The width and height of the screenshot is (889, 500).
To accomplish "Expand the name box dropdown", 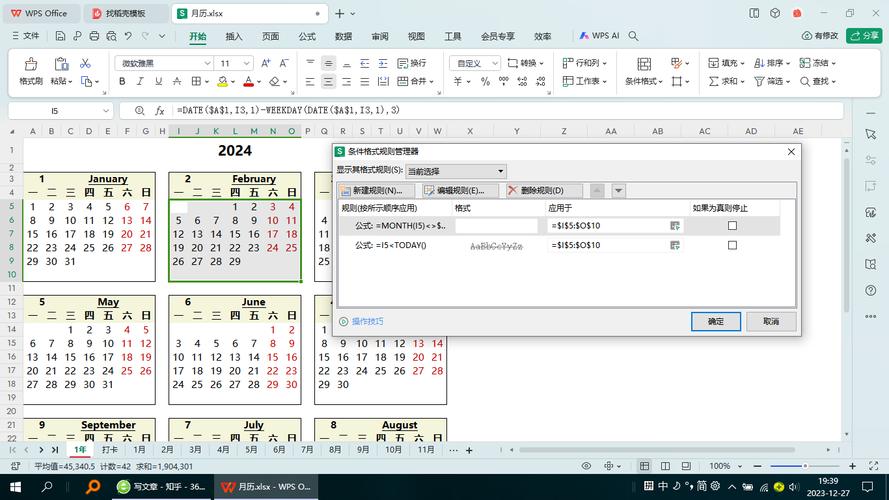I will click(105, 111).
